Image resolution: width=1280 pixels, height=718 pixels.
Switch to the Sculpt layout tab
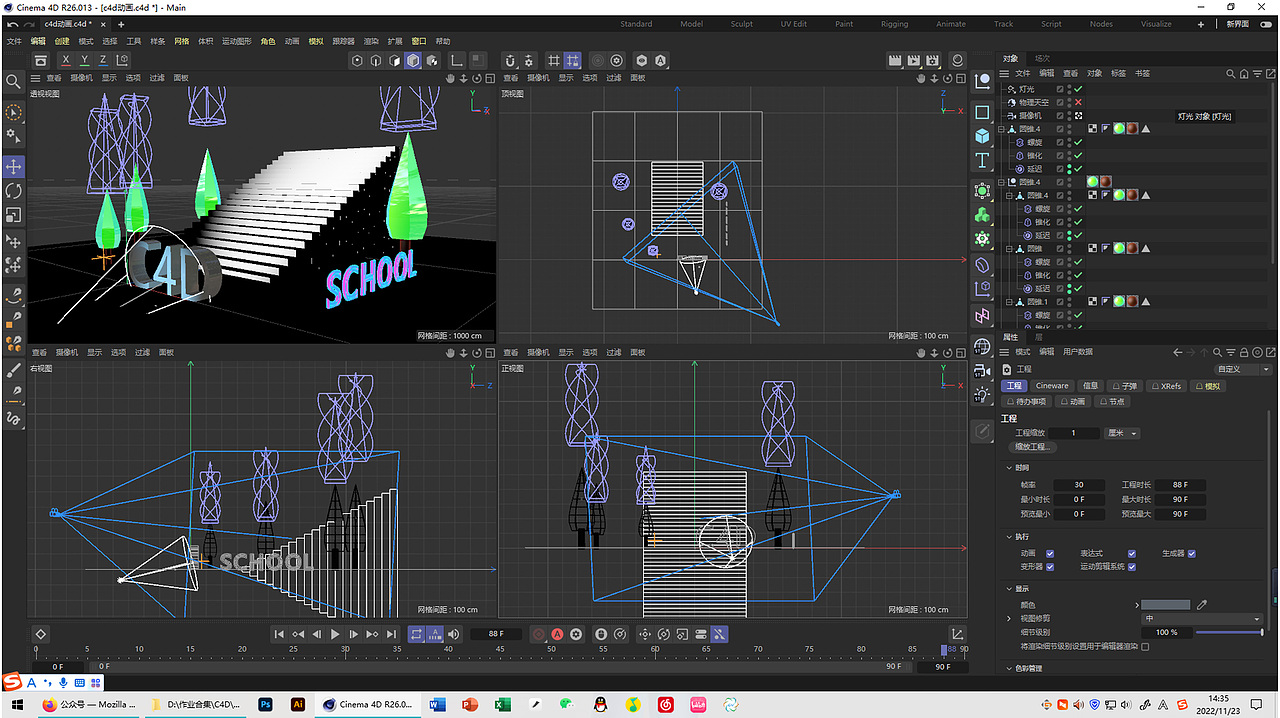point(741,24)
